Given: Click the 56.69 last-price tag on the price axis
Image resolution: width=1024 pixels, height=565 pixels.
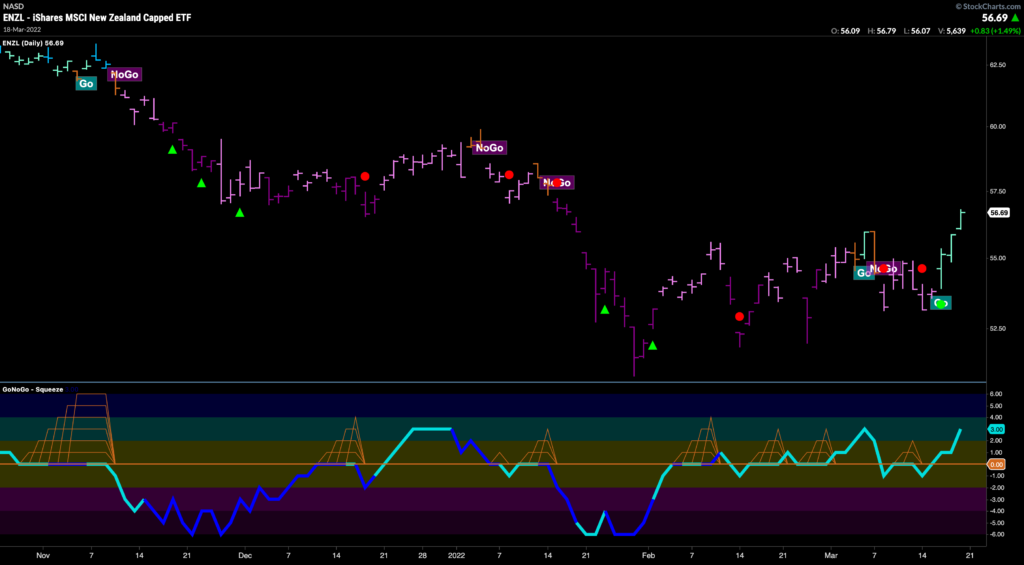Looking at the screenshot, I should 999,212.
